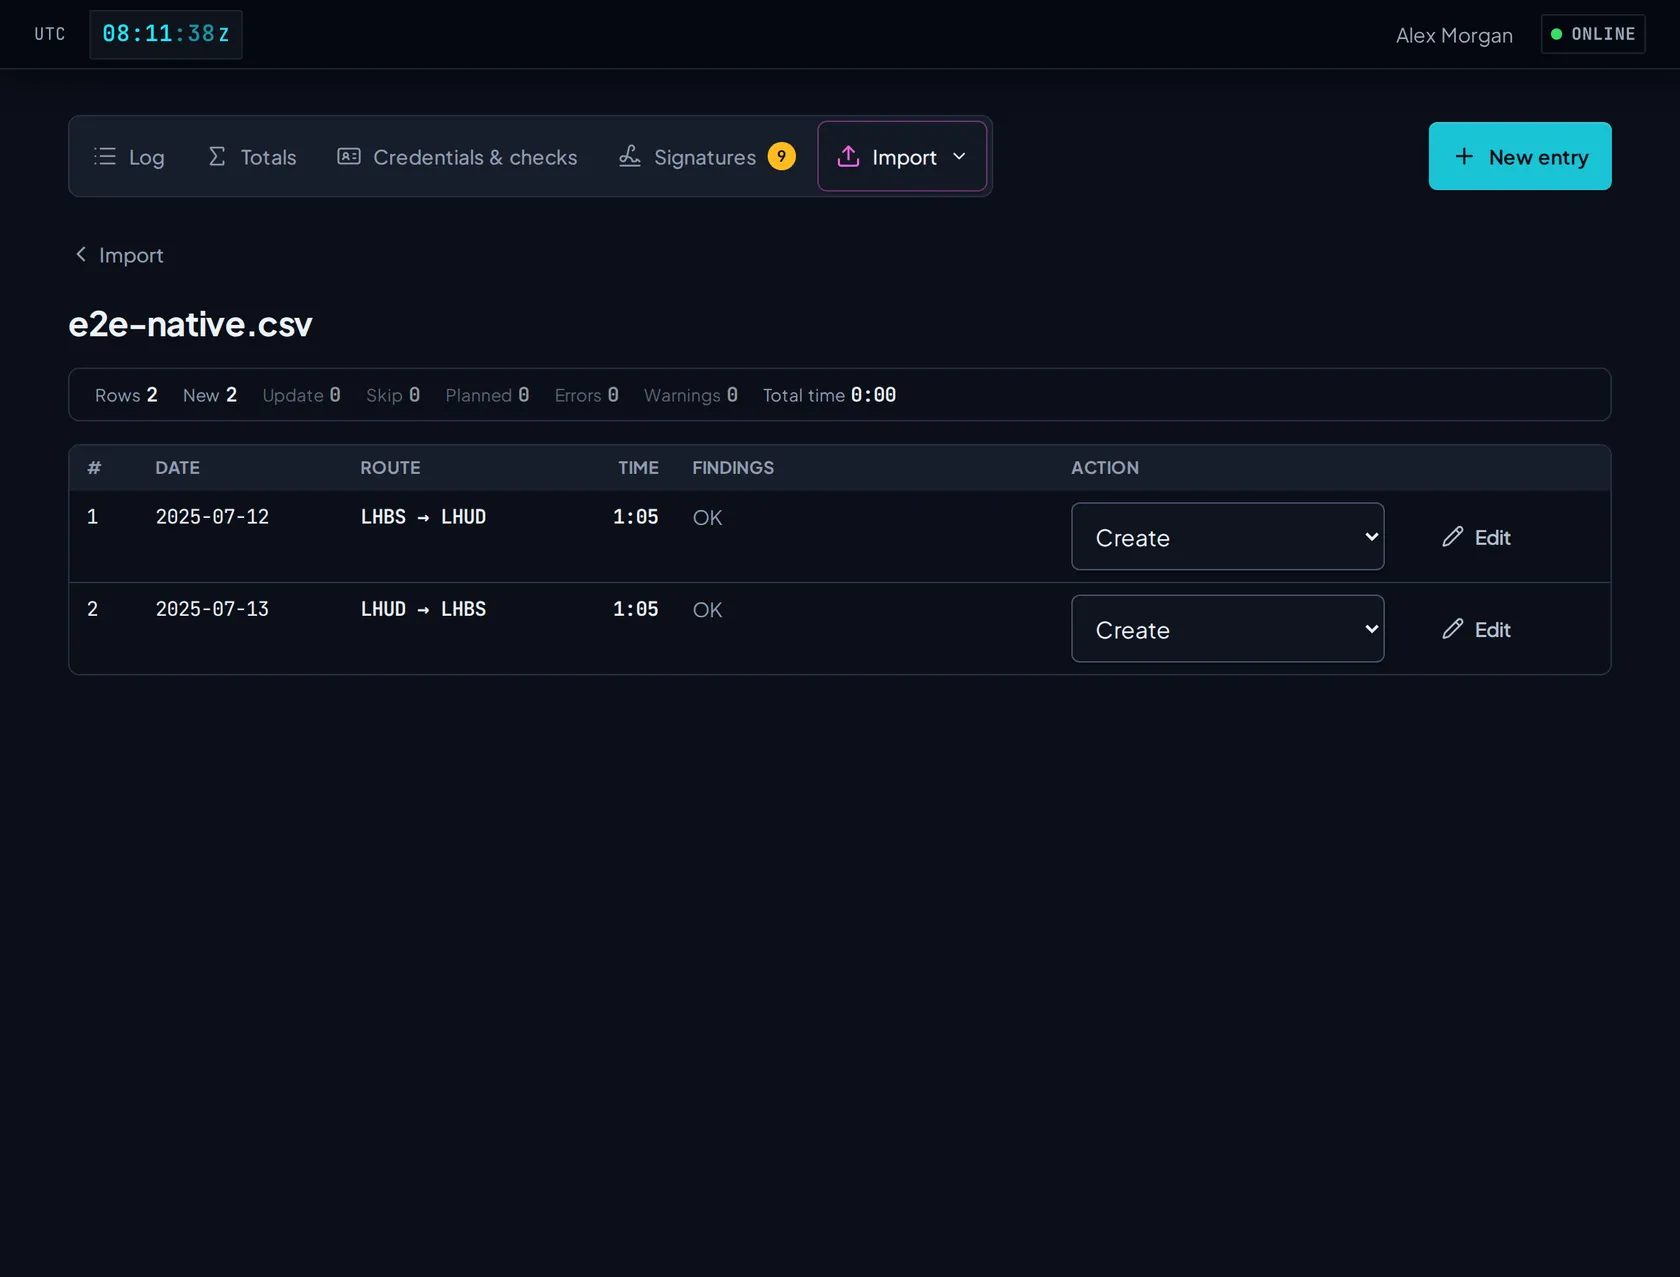Click the route LHBS → LHUD
This screenshot has width=1680, height=1277.
(x=423, y=517)
